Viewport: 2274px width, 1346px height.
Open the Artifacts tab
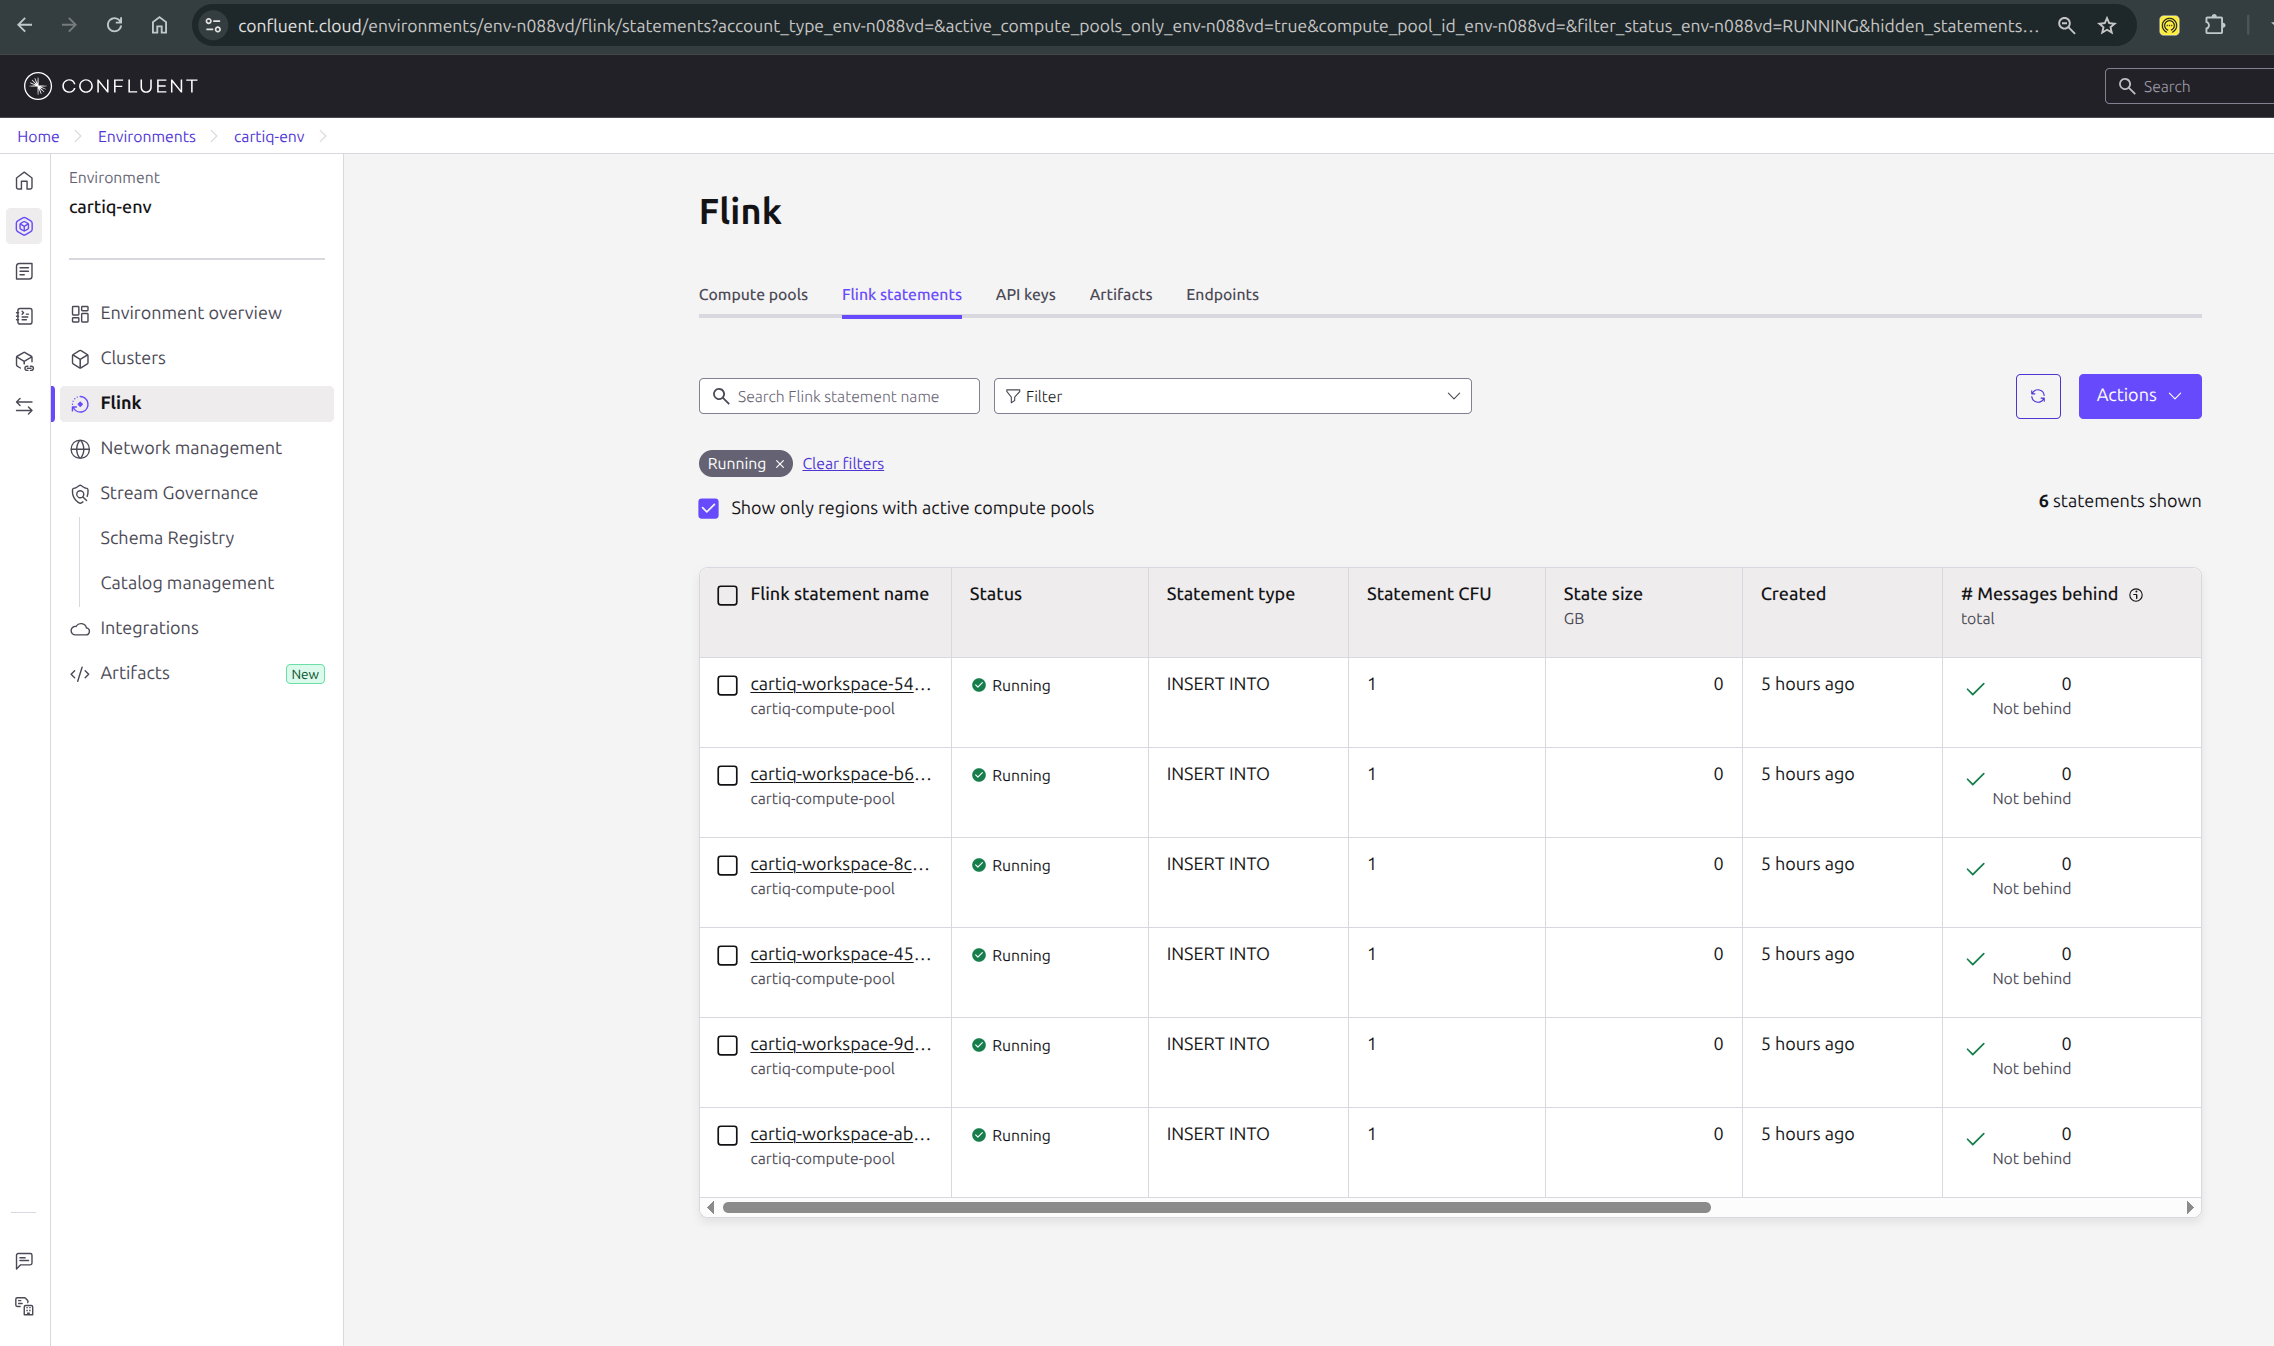pyautogui.click(x=1120, y=294)
